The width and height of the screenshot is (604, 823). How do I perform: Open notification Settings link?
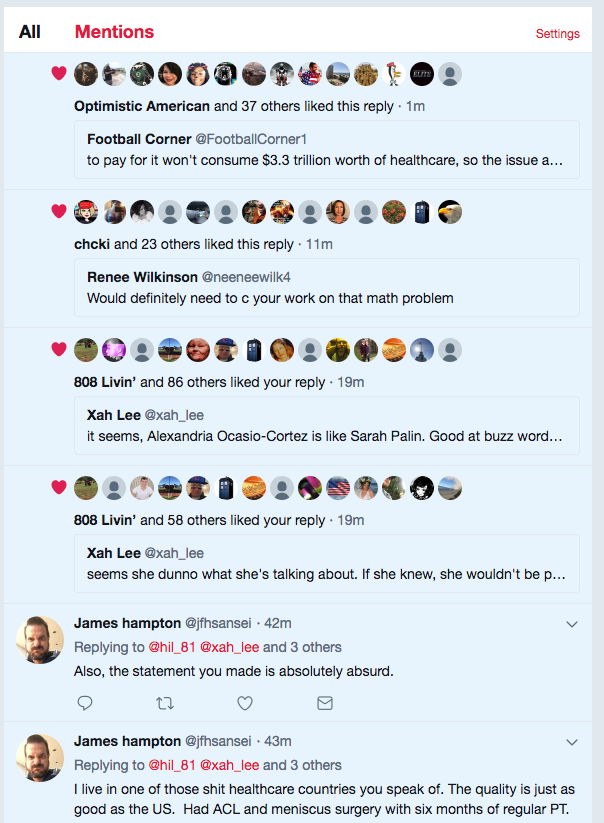point(557,34)
